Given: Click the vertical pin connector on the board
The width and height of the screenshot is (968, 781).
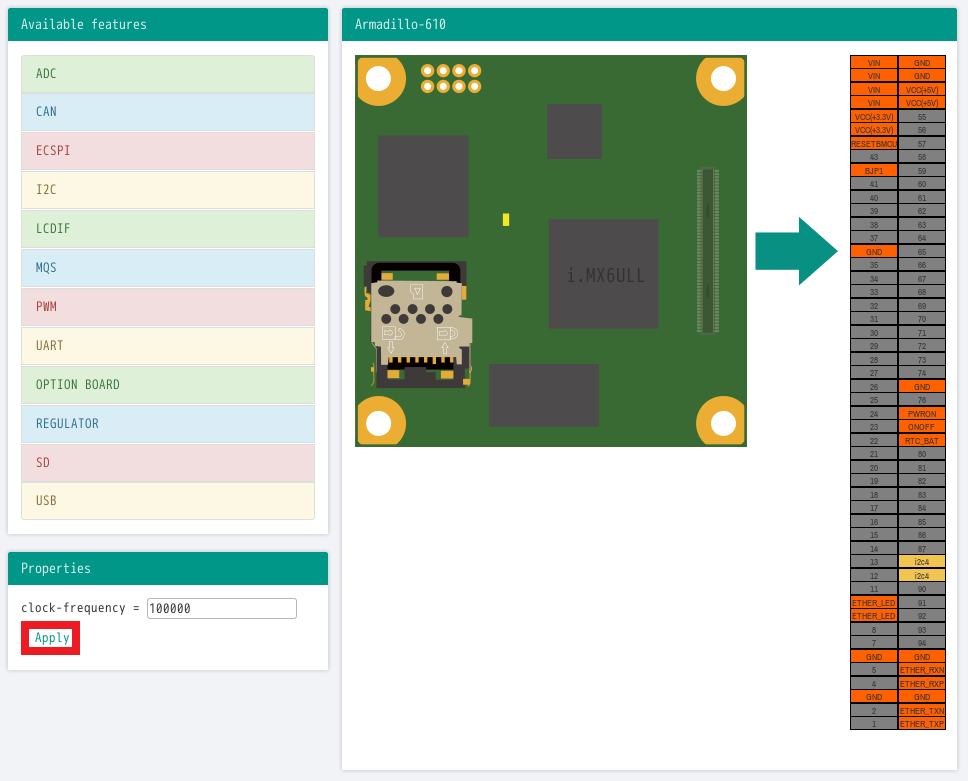Looking at the screenshot, I should (x=708, y=251).
